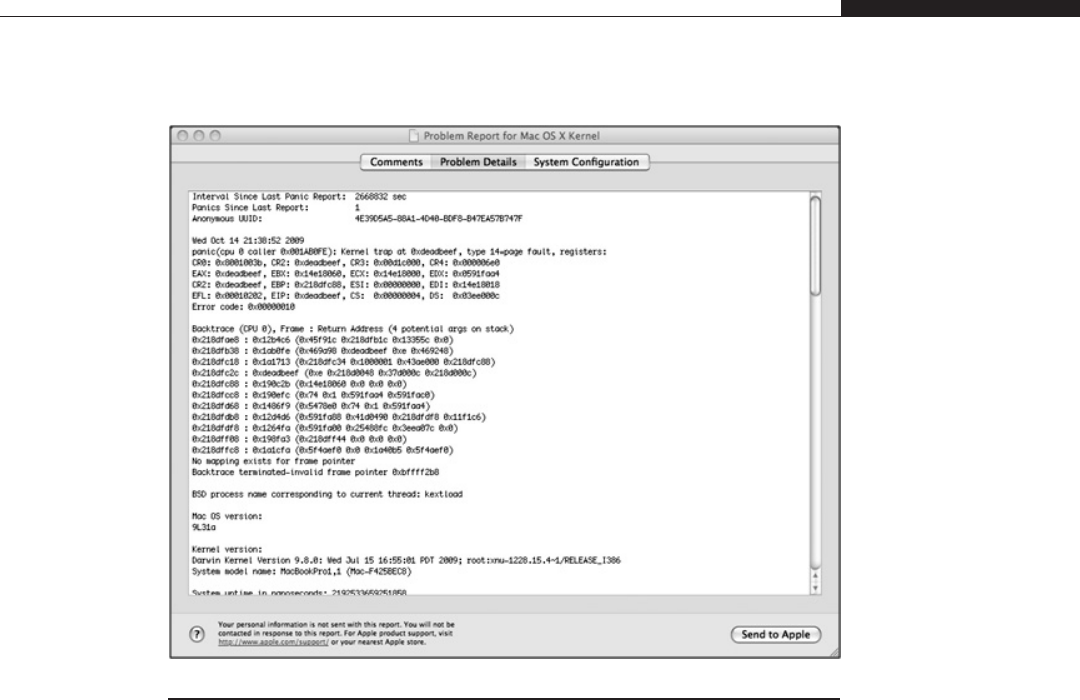The height and width of the screenshot is (700, 1080).
Task: Click 'No mapping exists for frame pointer'
Action: point(273,462)
